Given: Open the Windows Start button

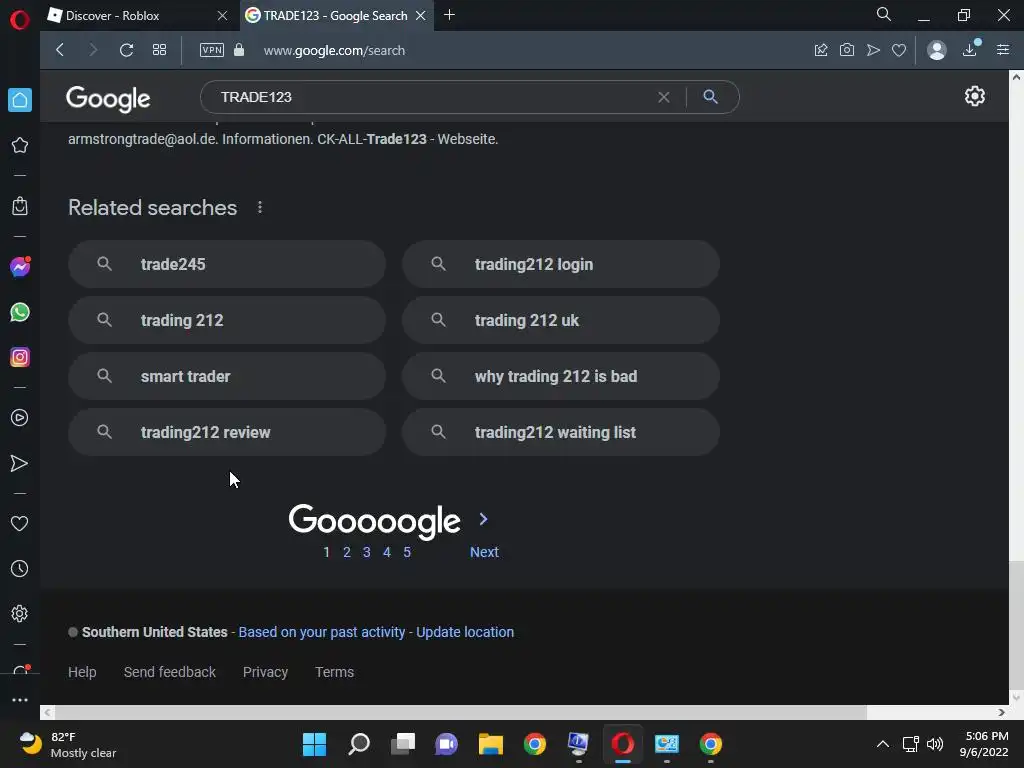Looking at the screenshot, I should (314, 744).
